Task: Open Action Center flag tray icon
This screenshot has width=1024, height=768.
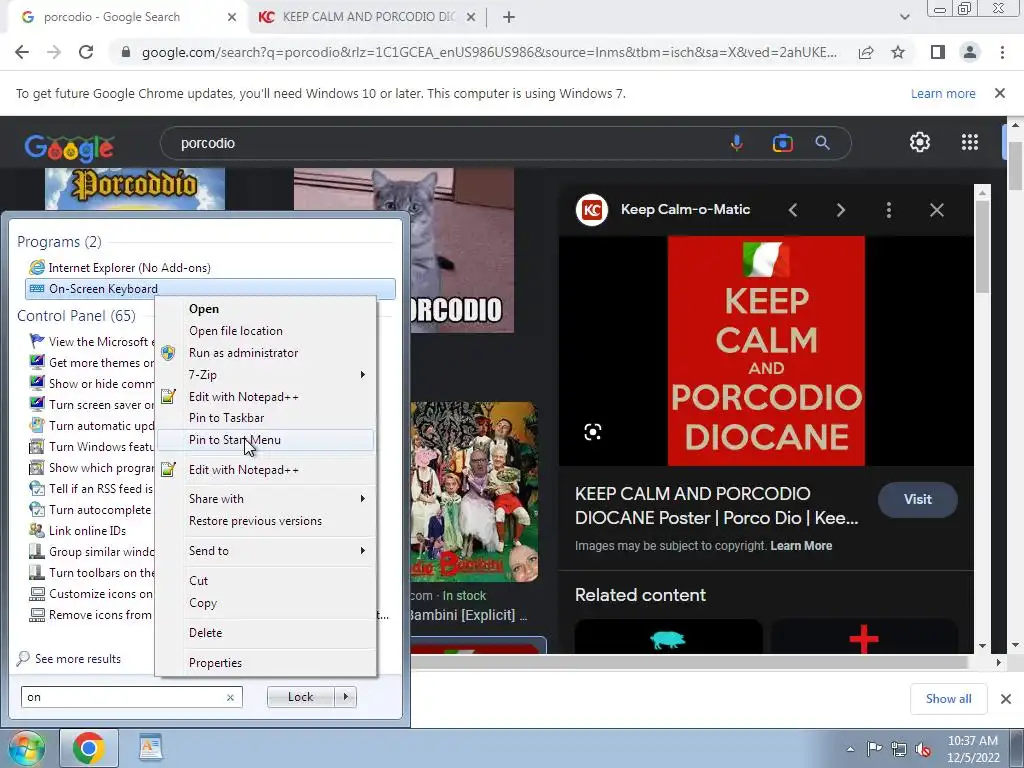Action: (874, 749)
